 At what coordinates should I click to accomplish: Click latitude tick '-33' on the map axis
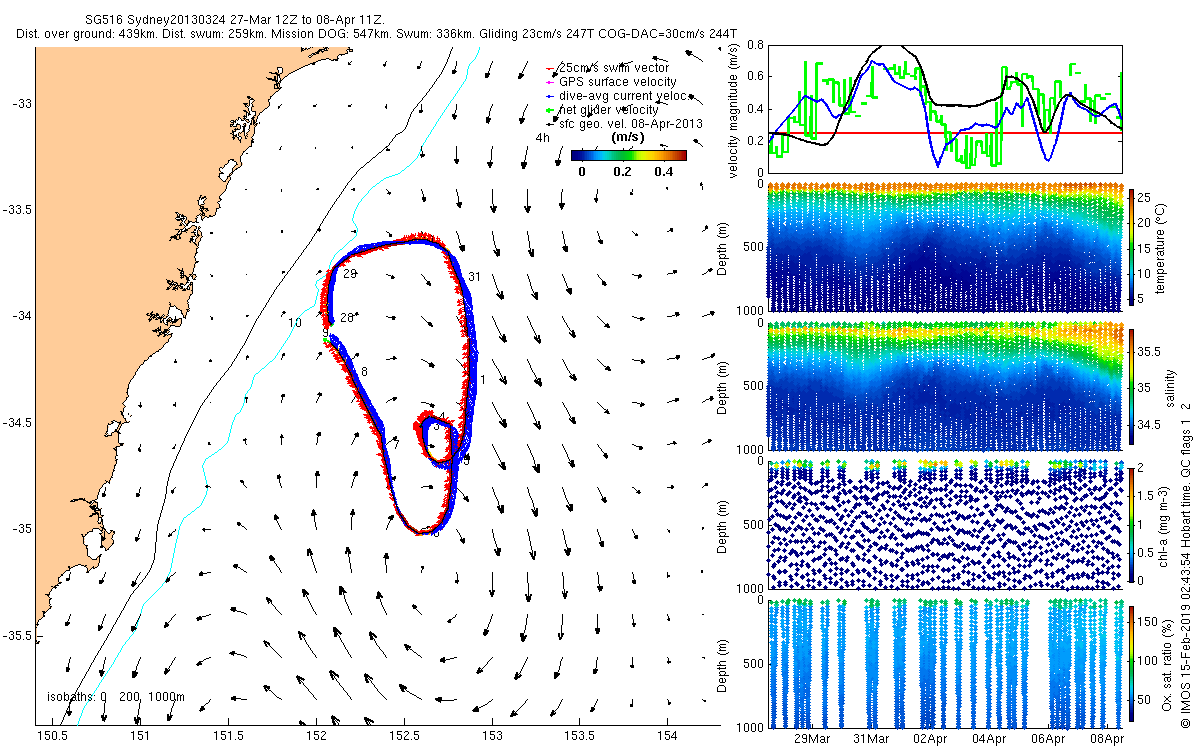20,103
